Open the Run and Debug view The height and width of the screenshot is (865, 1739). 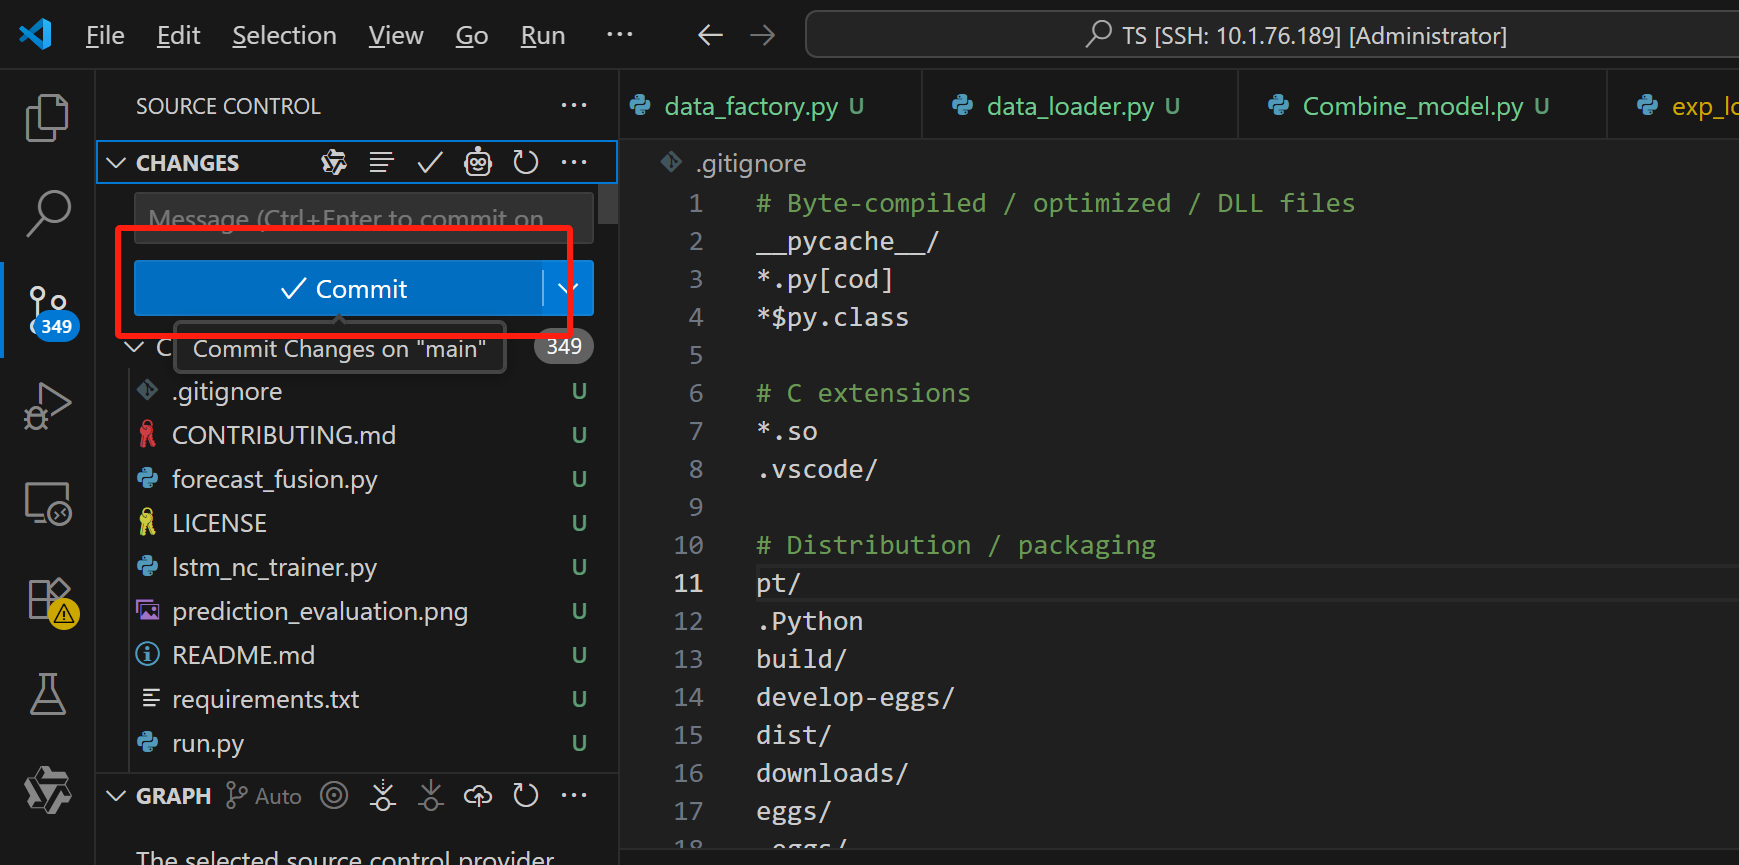[47, 406]
